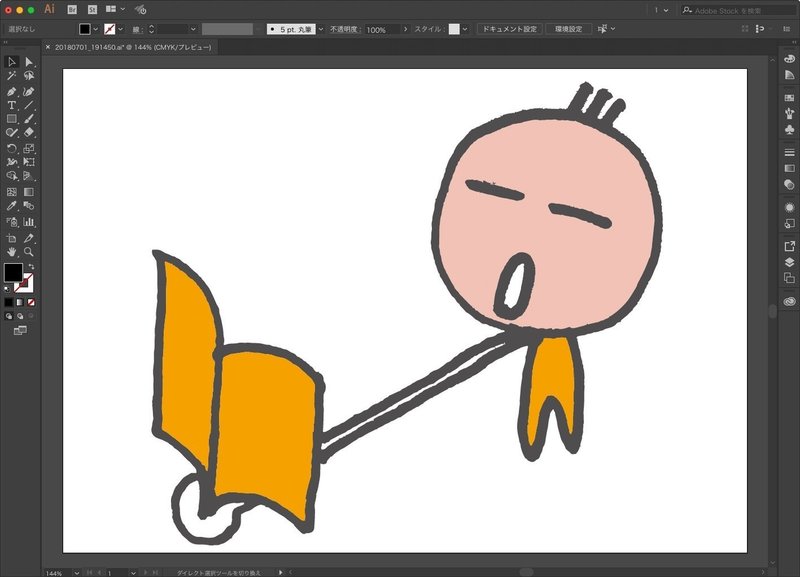Screen dimensions: 800x577
Task: Select the Gradient tool
Action: point(29,192)
